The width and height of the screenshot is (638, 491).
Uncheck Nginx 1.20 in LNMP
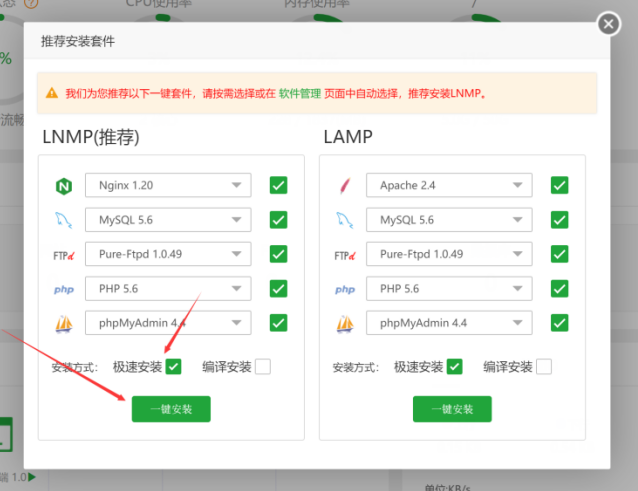point(279,185)
